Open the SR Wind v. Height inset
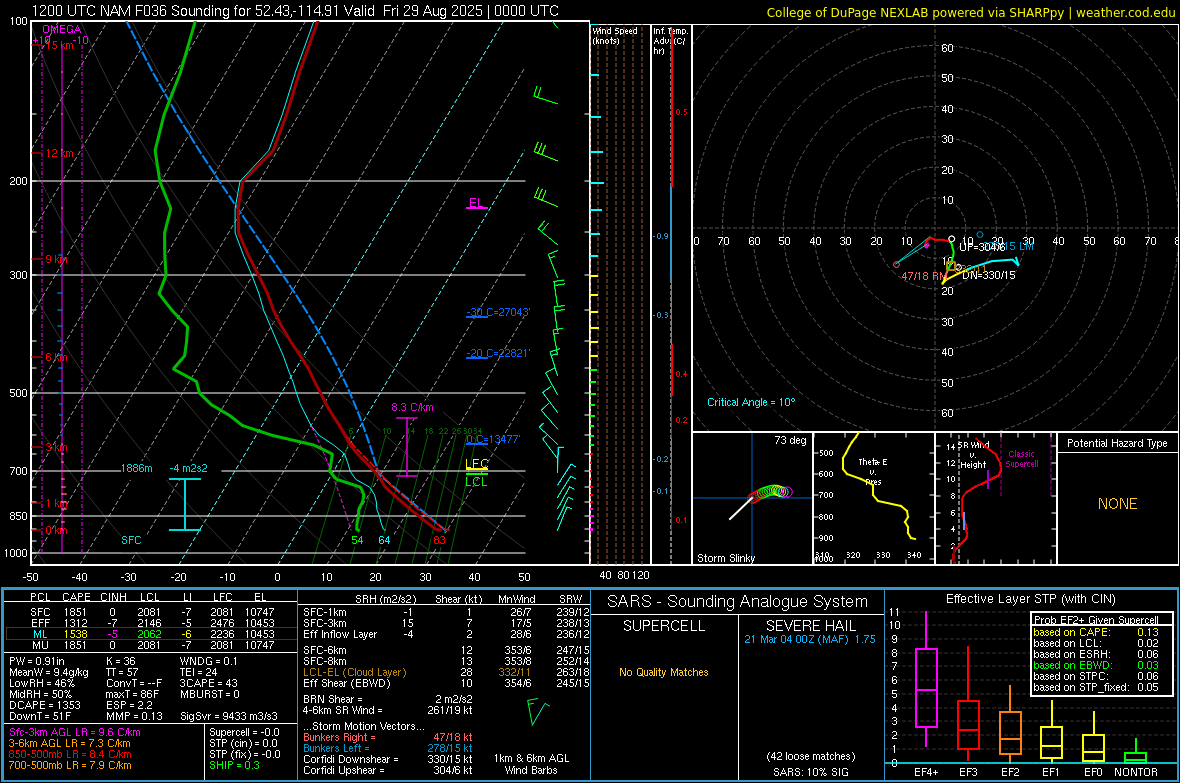The width and height of the screenshot is (1180, 783). [x=995, y=498]
